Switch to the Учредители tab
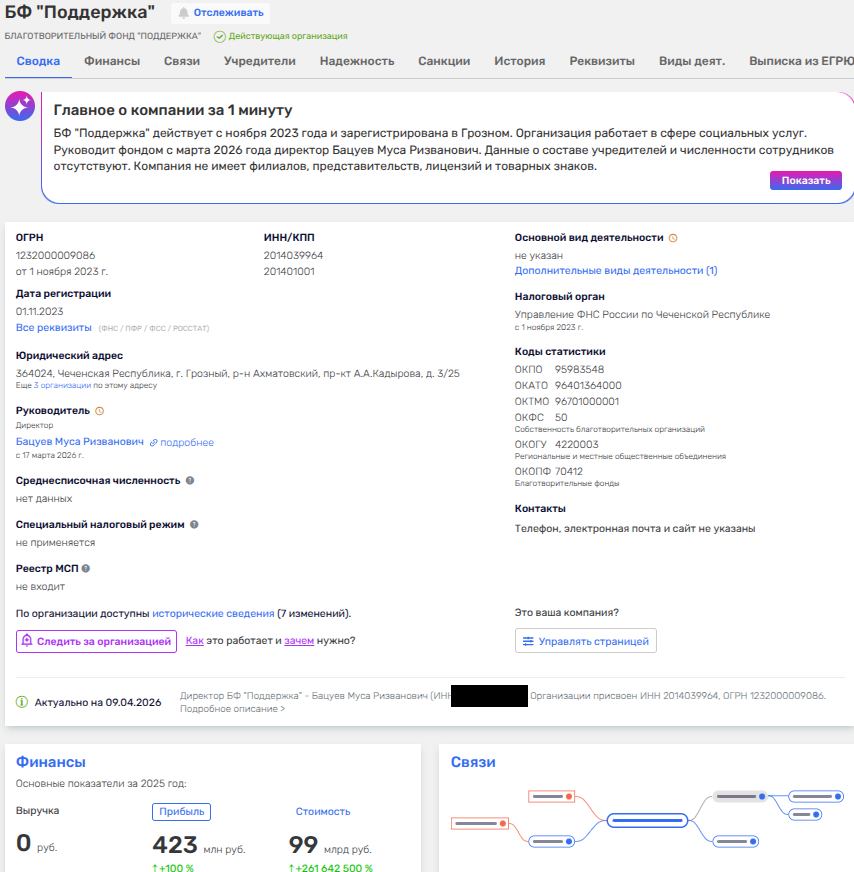Viewport: 854px width, 872px height. click(x=259, y=61)
